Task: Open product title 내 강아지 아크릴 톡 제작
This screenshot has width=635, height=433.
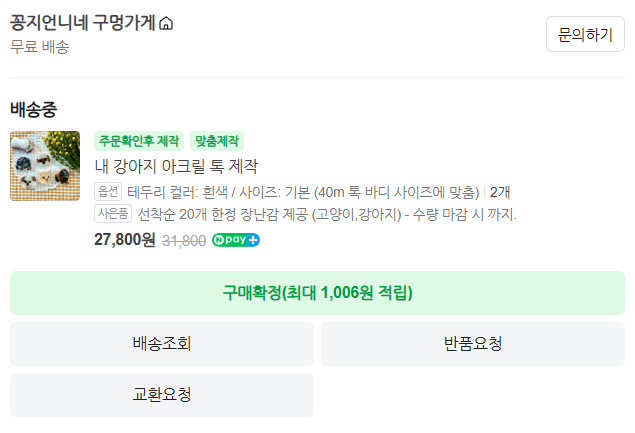Action: 176,166
